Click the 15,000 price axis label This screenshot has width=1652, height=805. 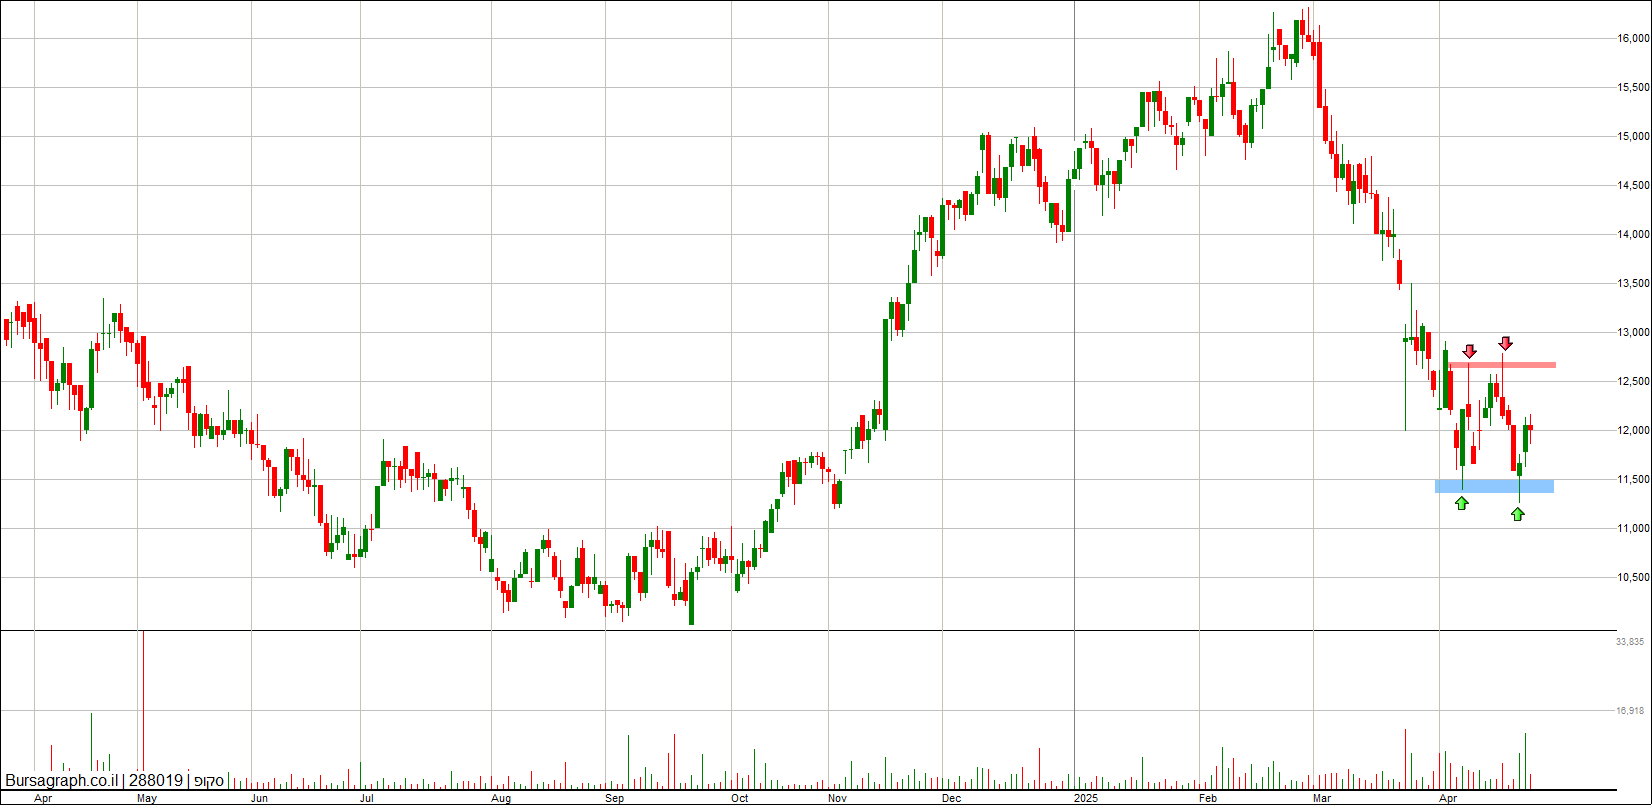click(x=1633, y=137)
